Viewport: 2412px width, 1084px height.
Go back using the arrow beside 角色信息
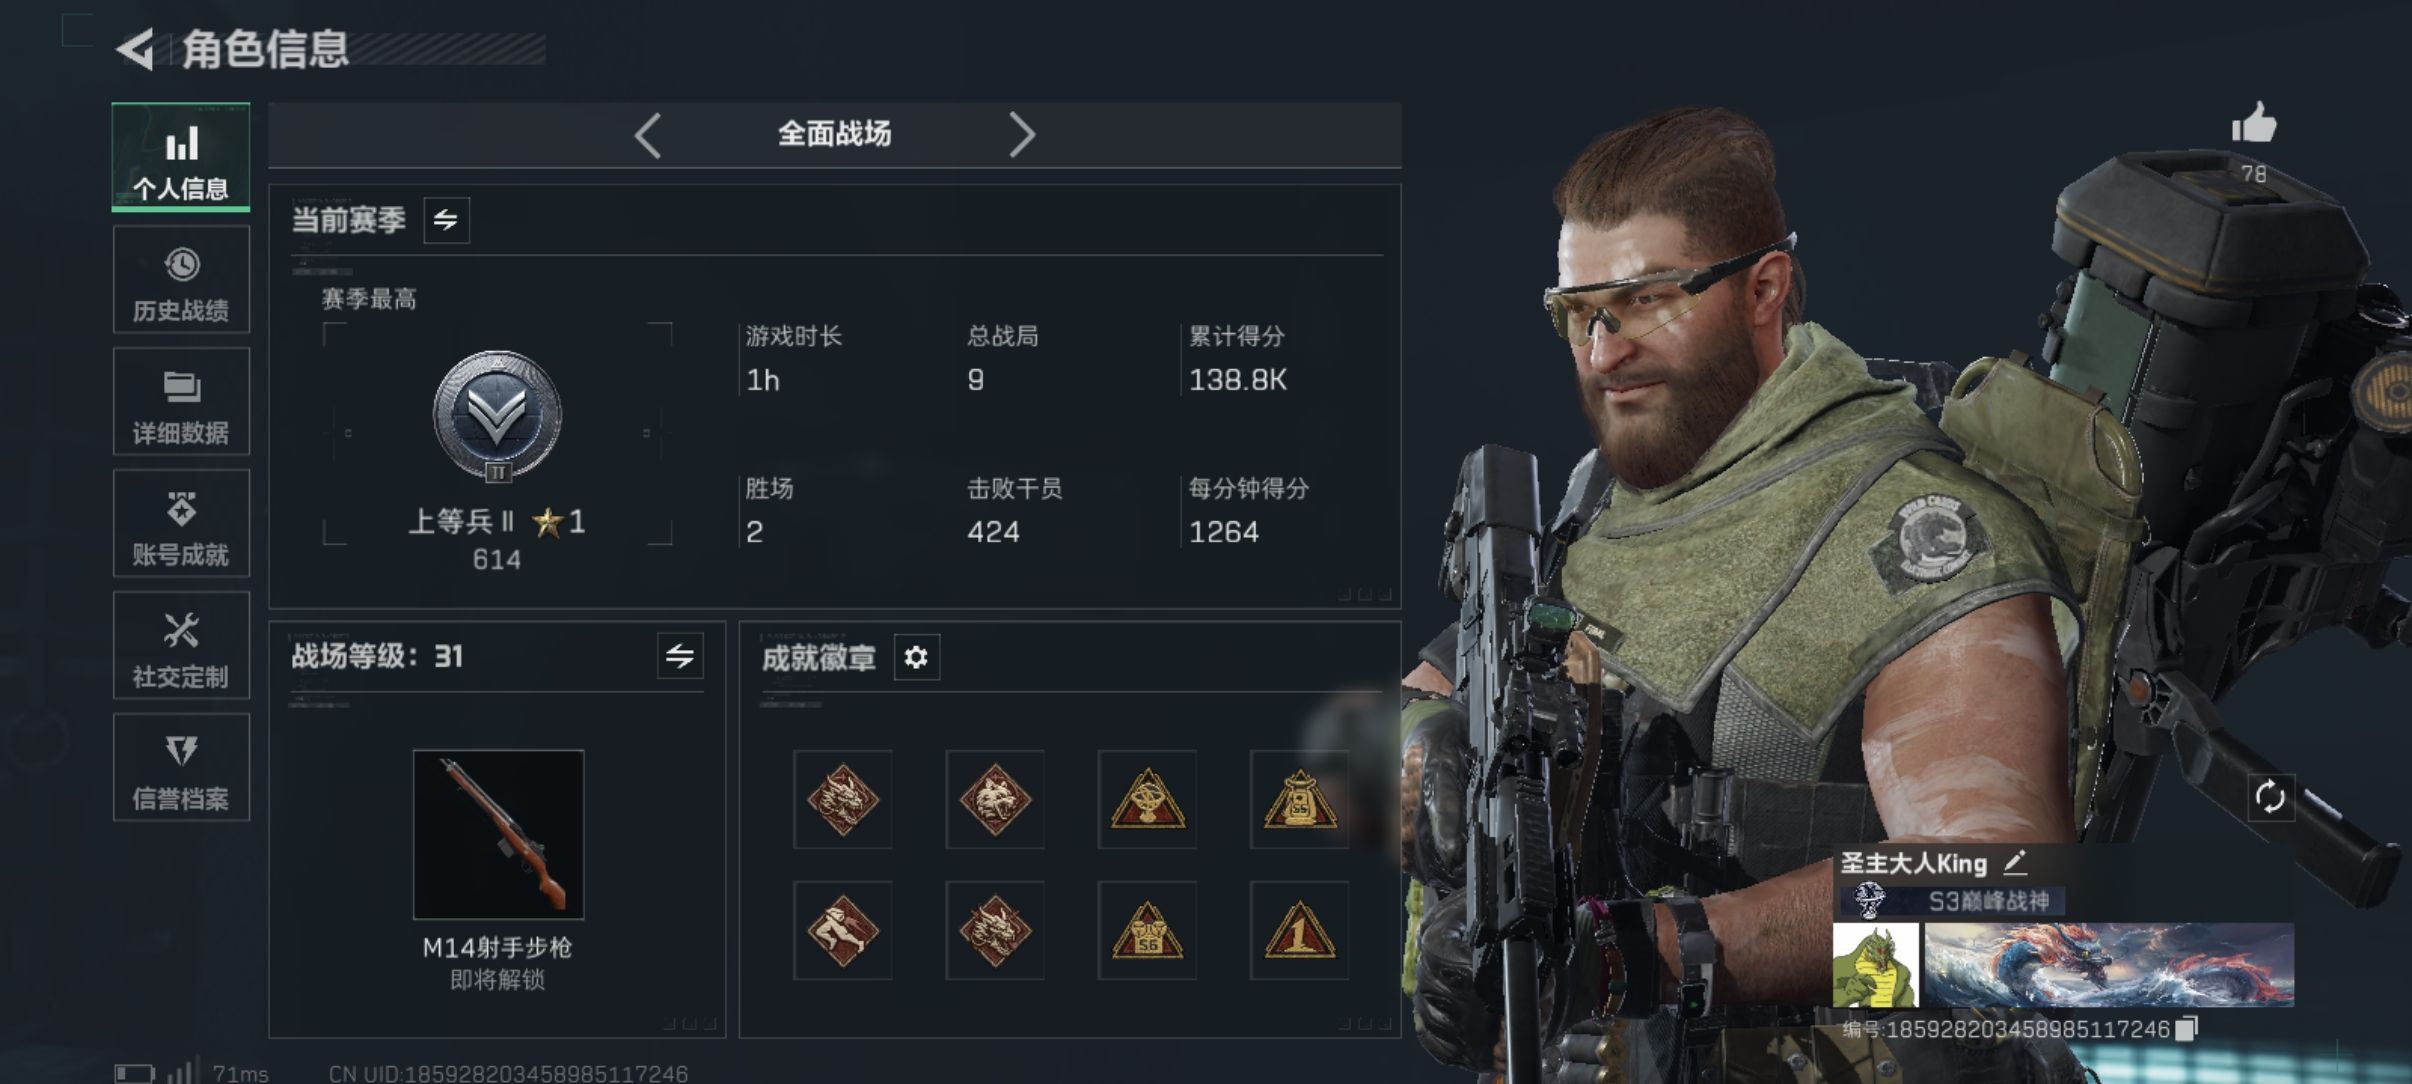[136, 48]
